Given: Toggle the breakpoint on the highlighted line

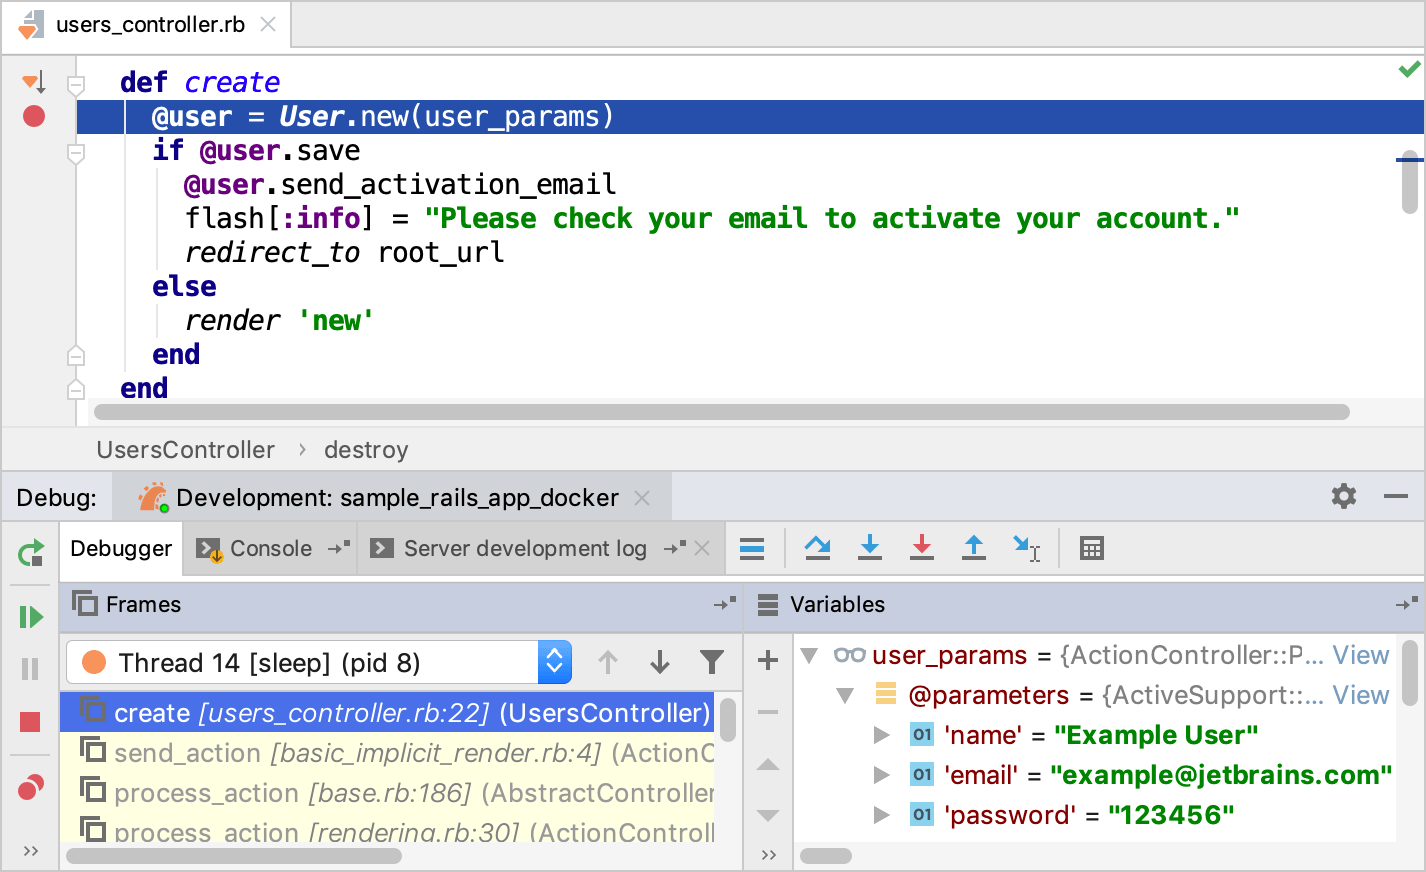Looking at the screenshot, I should click(x=33, y=117).
